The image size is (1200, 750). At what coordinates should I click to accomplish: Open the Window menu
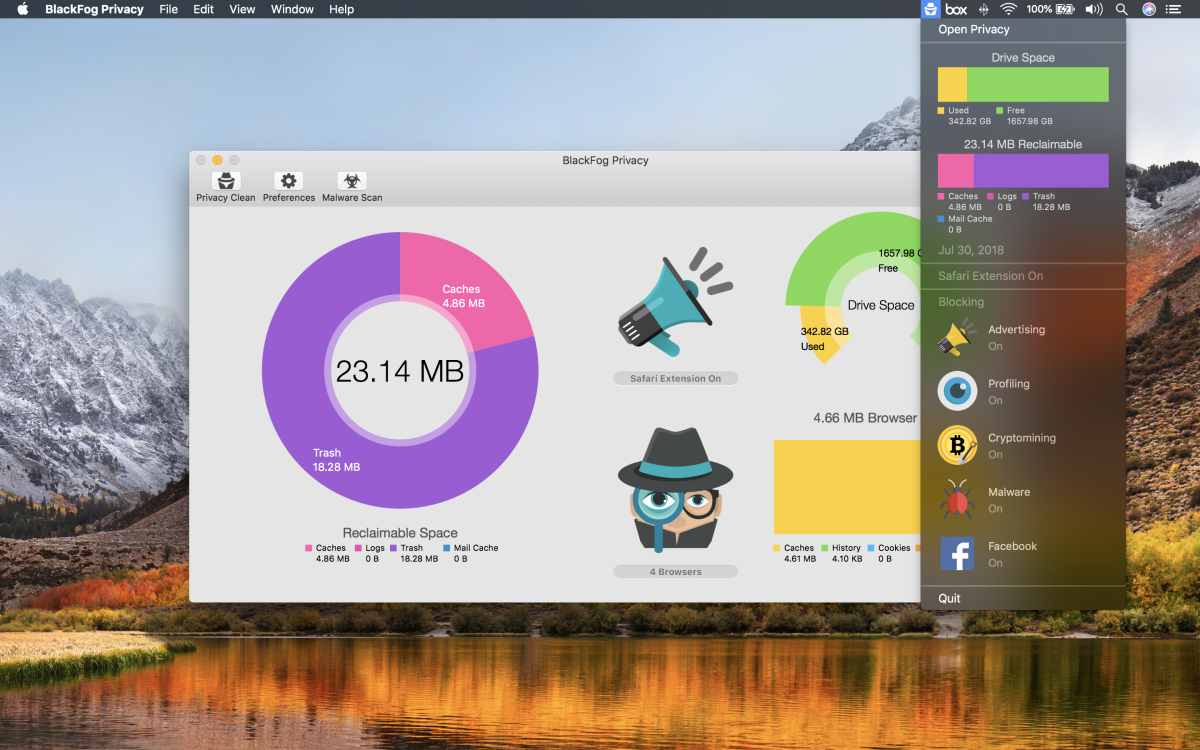(x=291, y=9)
